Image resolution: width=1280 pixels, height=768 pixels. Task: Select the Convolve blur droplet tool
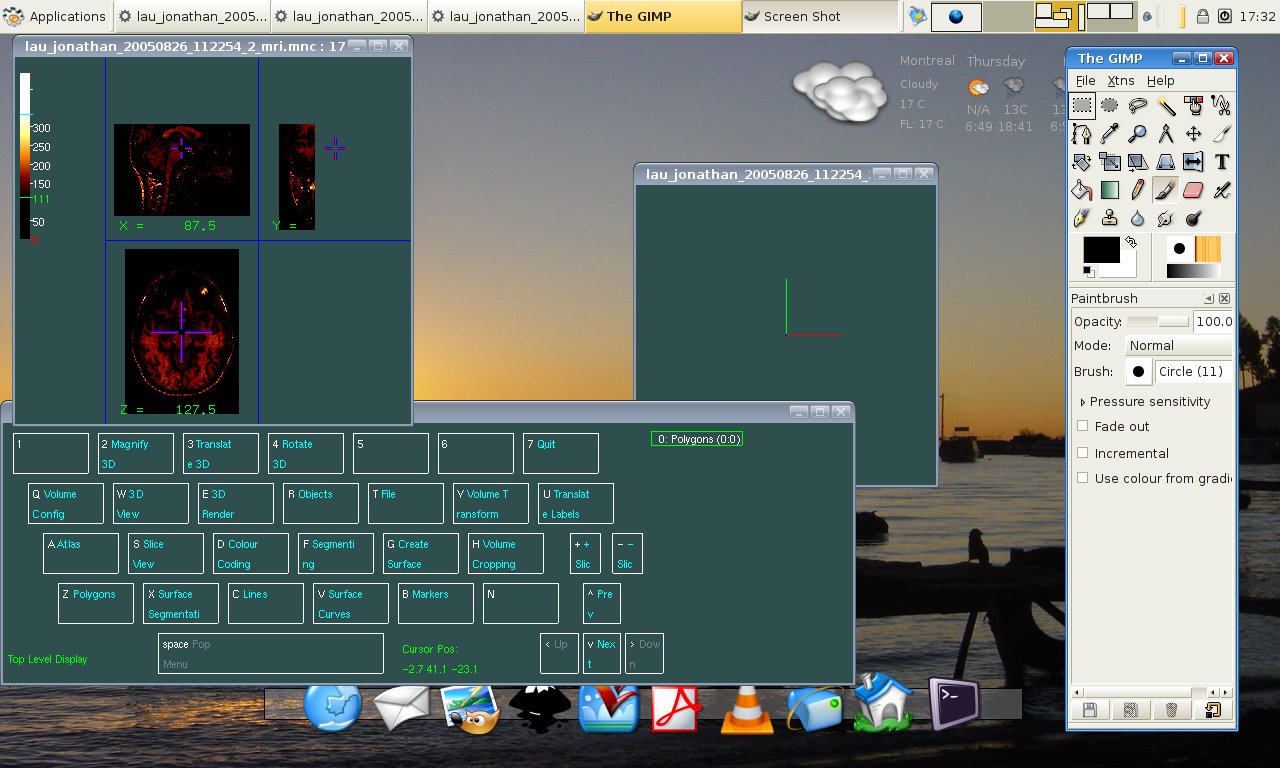tap(1138, 217)
